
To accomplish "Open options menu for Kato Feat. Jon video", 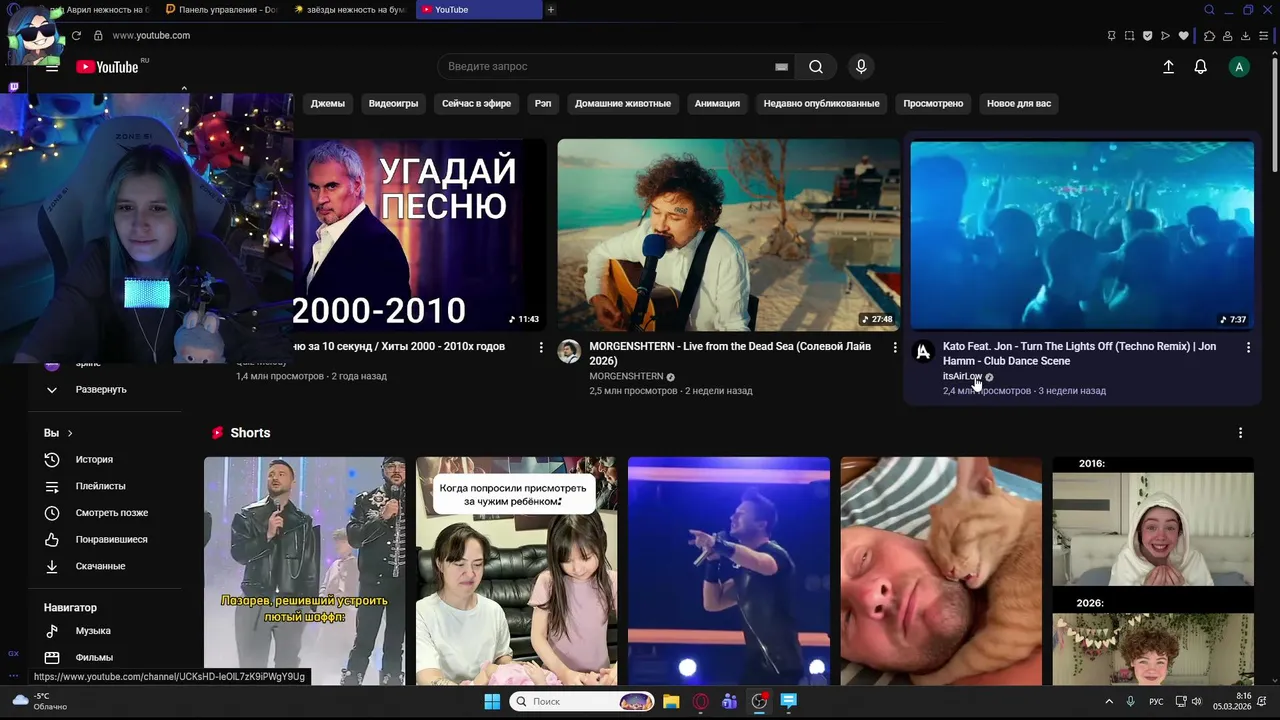I will pos(1248,347).
